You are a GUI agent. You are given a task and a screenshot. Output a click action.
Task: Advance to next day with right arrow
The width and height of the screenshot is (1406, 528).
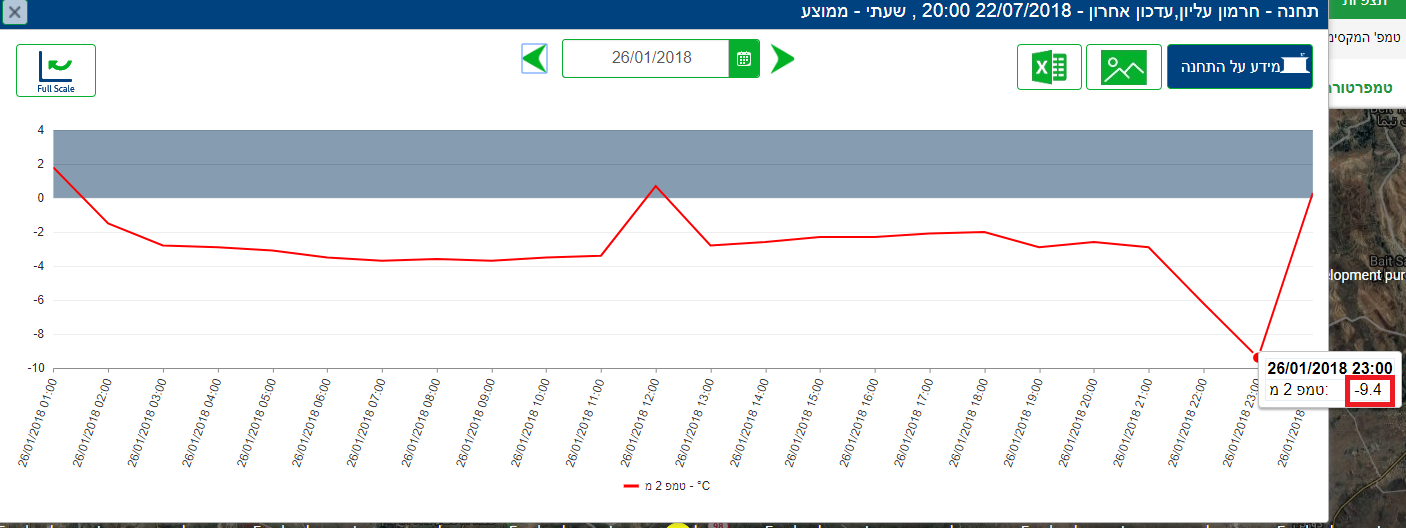pyautogui.click(x=782, y=59)
